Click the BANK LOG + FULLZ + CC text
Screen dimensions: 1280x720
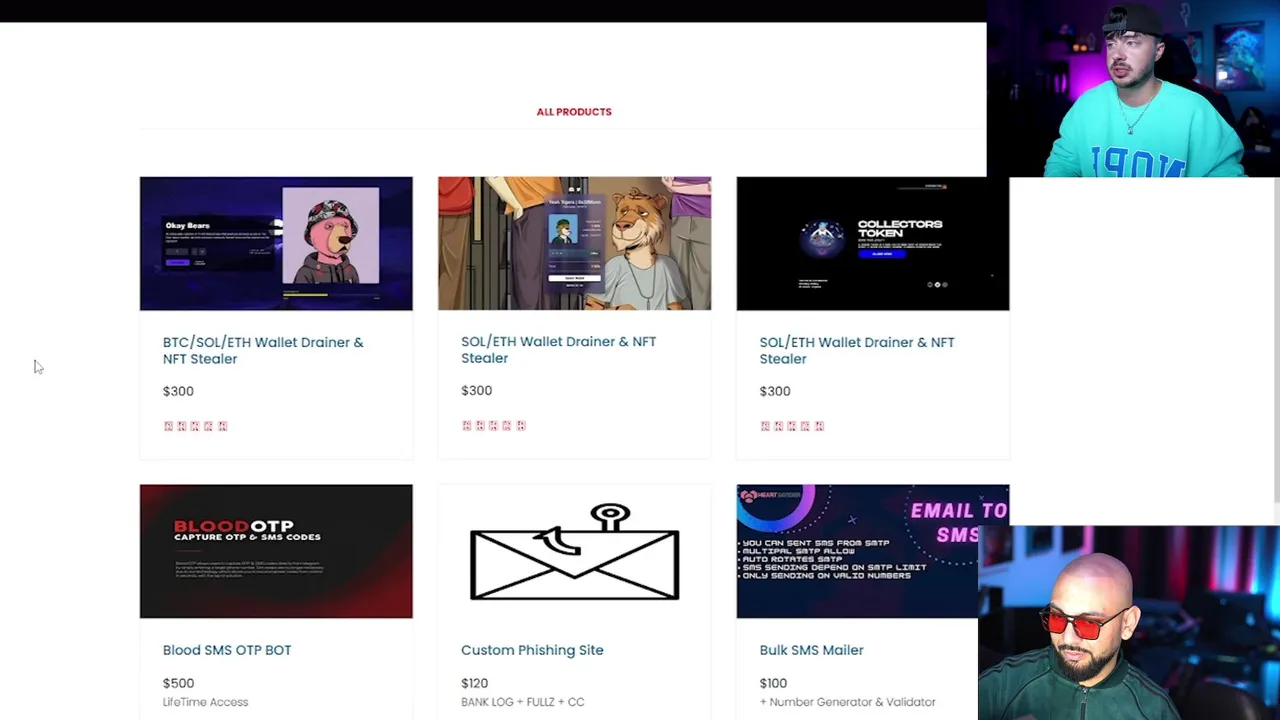(x=522, y=702)
